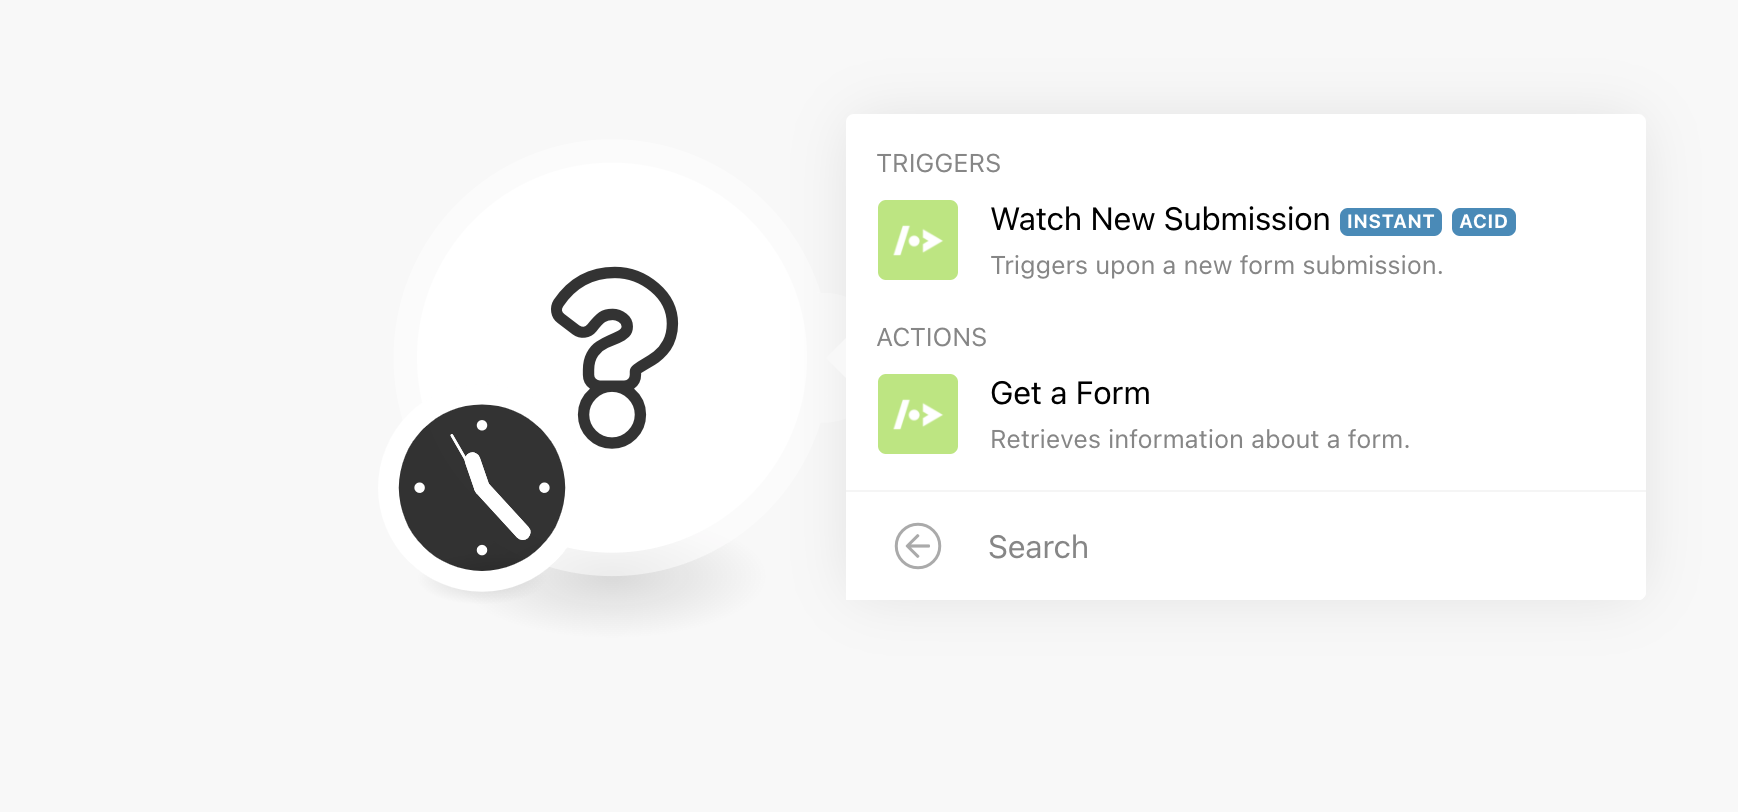Click the clock hands on scheduler badge
The height and width of the screenshot is (812, 1738).
point(490,487)
